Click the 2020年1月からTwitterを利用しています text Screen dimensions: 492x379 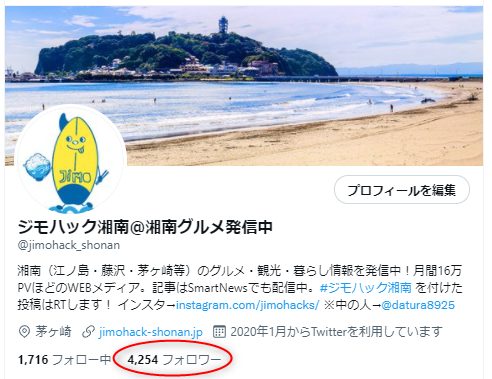pyautogui.click(x=337, y=332)
